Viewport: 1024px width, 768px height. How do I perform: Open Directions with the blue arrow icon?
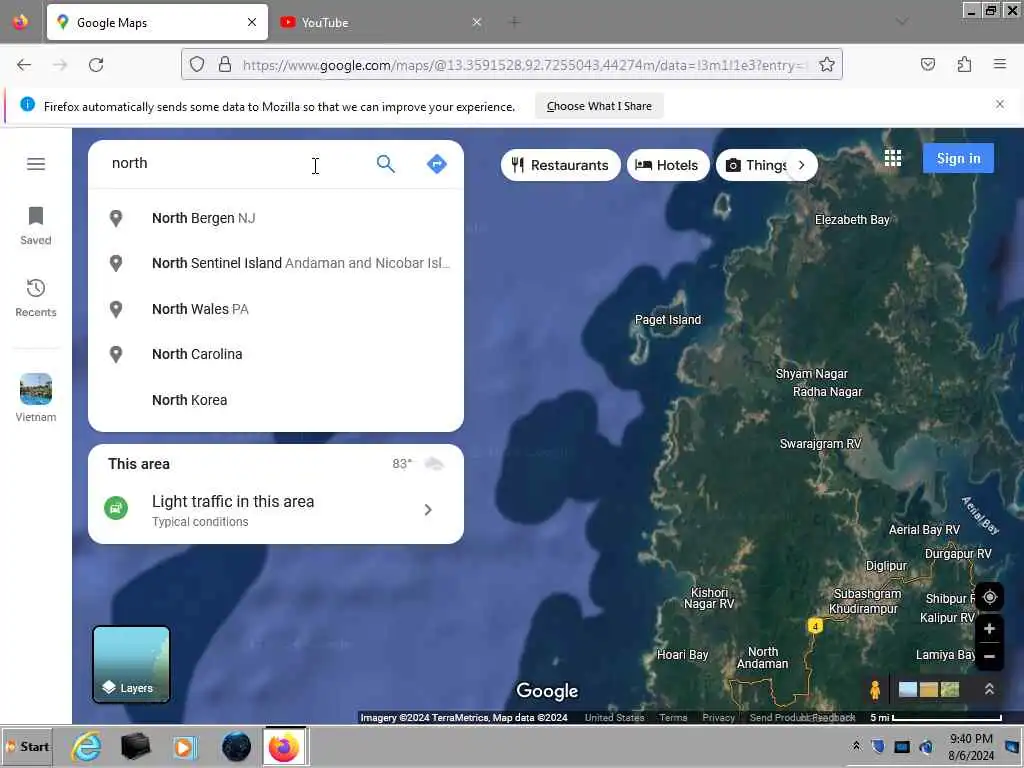436,164
